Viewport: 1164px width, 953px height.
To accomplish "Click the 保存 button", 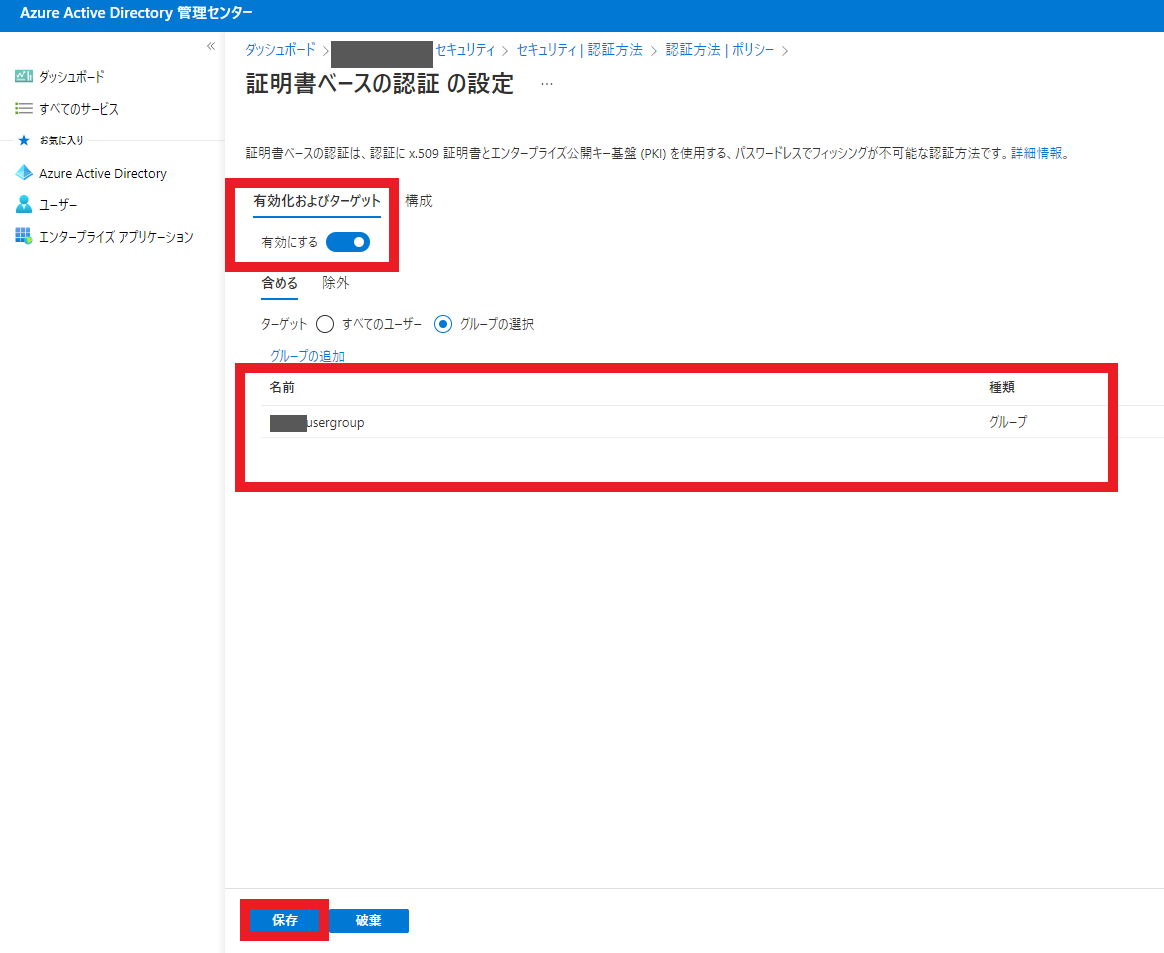I will 284,920.
